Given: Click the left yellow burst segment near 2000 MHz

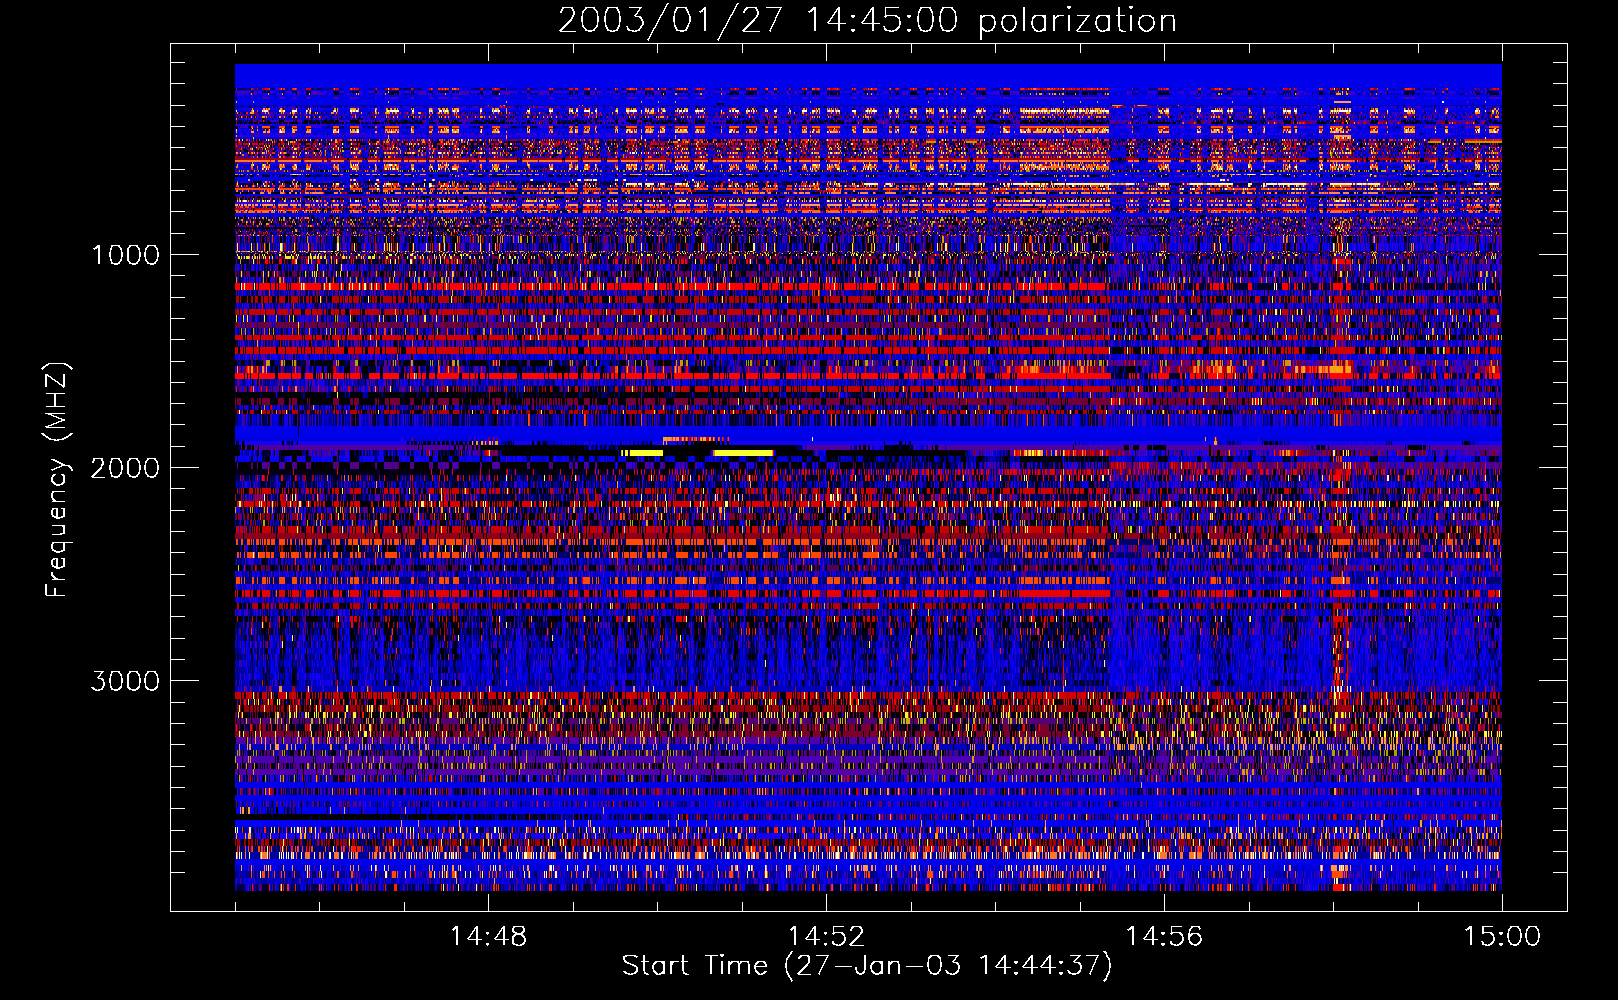Looking at the screenshot, I should pos(643,453).
